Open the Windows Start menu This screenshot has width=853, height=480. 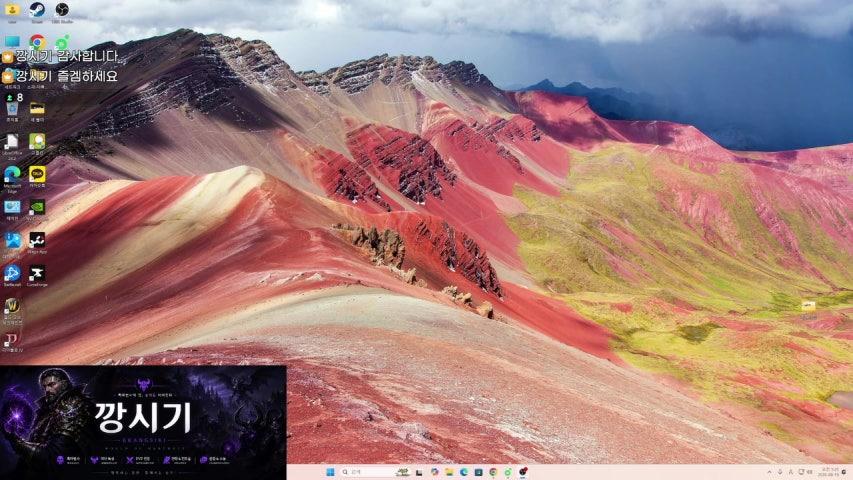click(330, 472)
